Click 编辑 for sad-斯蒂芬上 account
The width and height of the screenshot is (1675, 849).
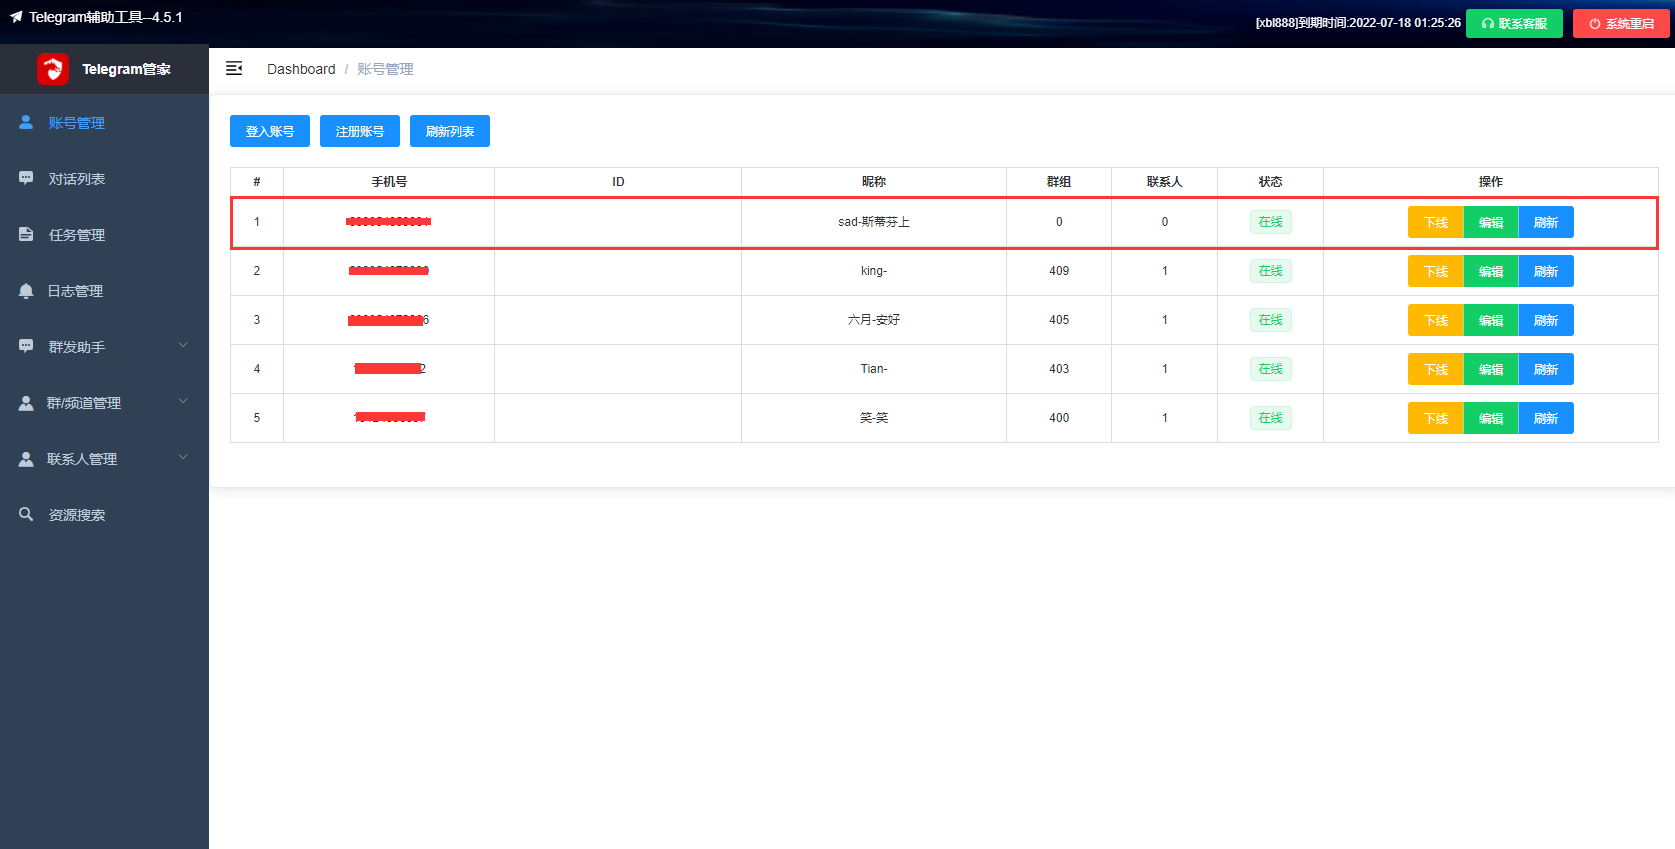tap(1491, 222)
